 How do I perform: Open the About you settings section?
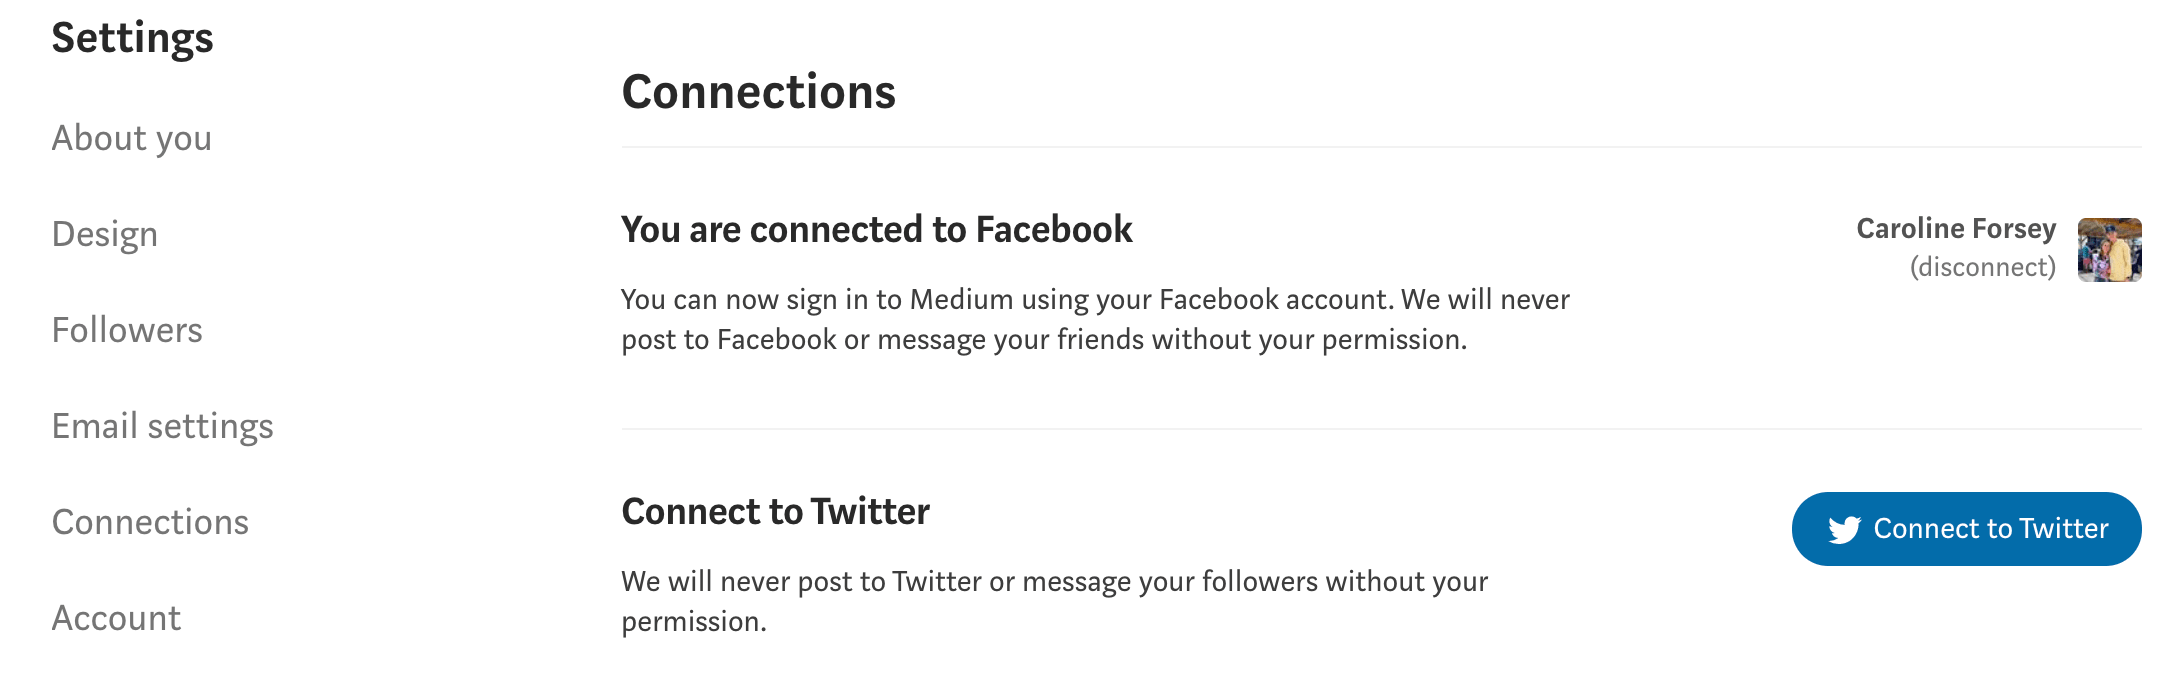131,139
